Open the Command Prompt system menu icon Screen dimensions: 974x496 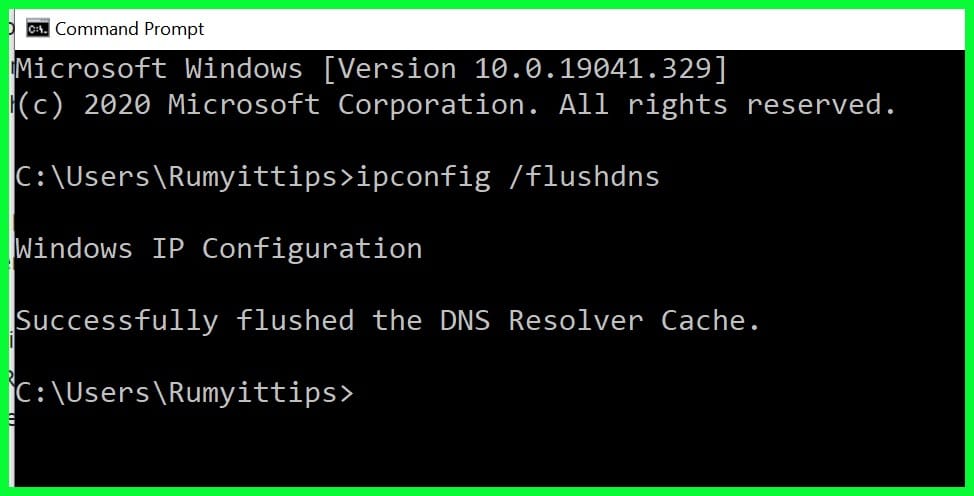coord(37,29)
